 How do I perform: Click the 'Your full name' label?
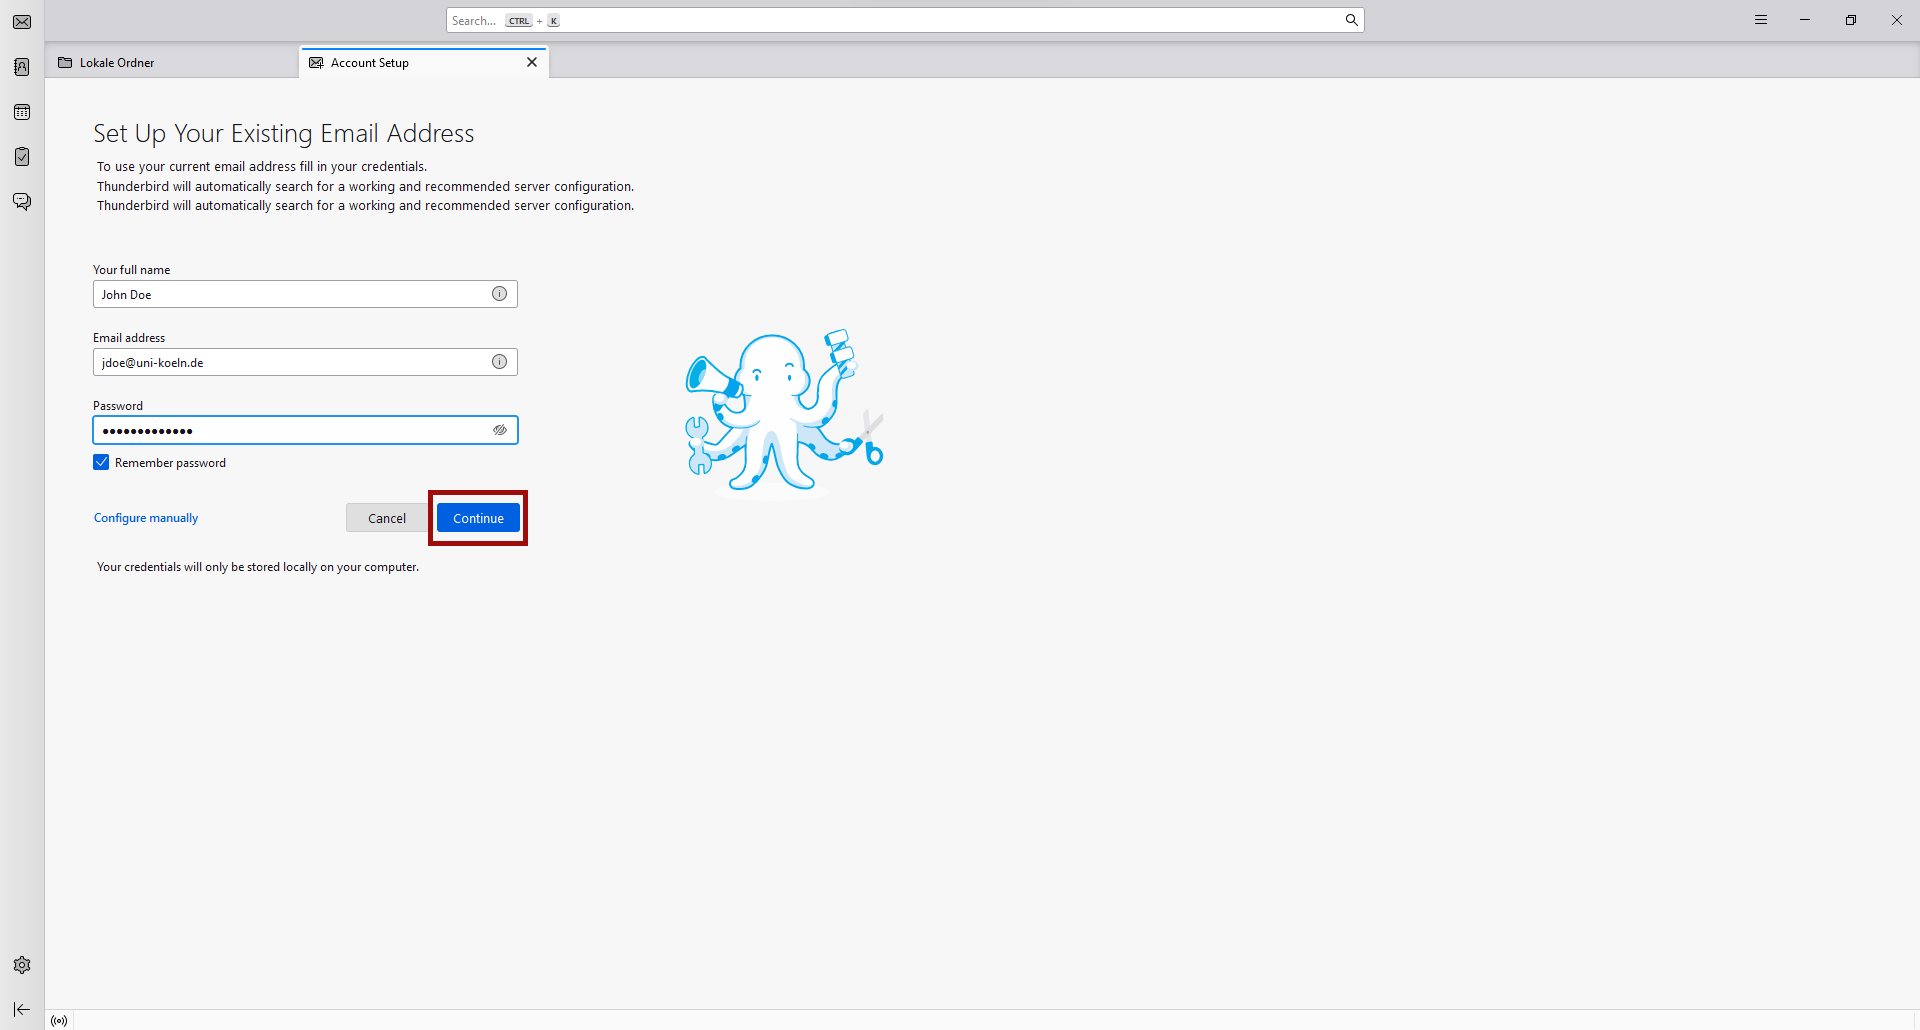(x=132, y=270)
